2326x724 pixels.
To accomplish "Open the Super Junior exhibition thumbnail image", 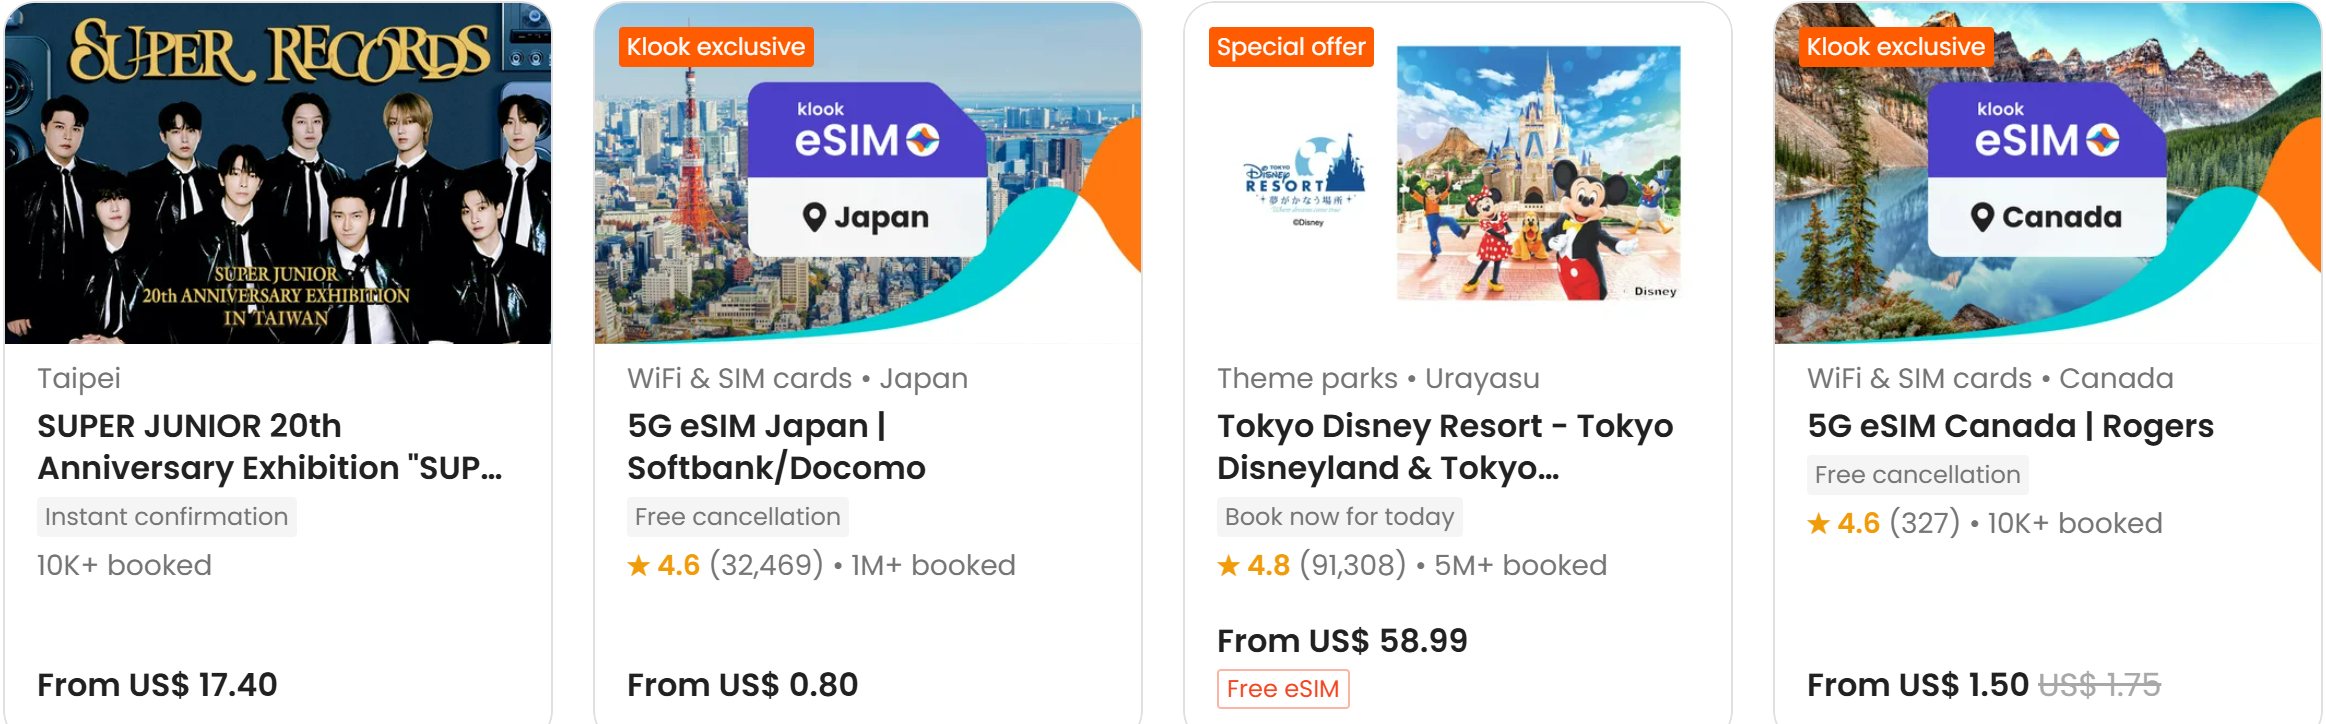I will coord(278,175).
